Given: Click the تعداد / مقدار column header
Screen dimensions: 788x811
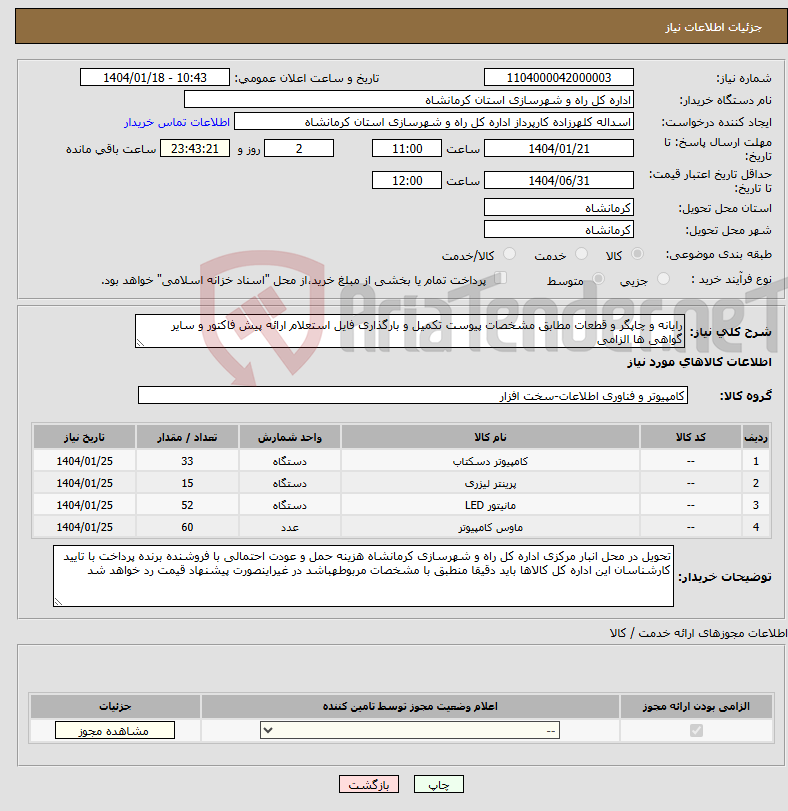Looking at the screenshot, I should click(x=187, y=437).
